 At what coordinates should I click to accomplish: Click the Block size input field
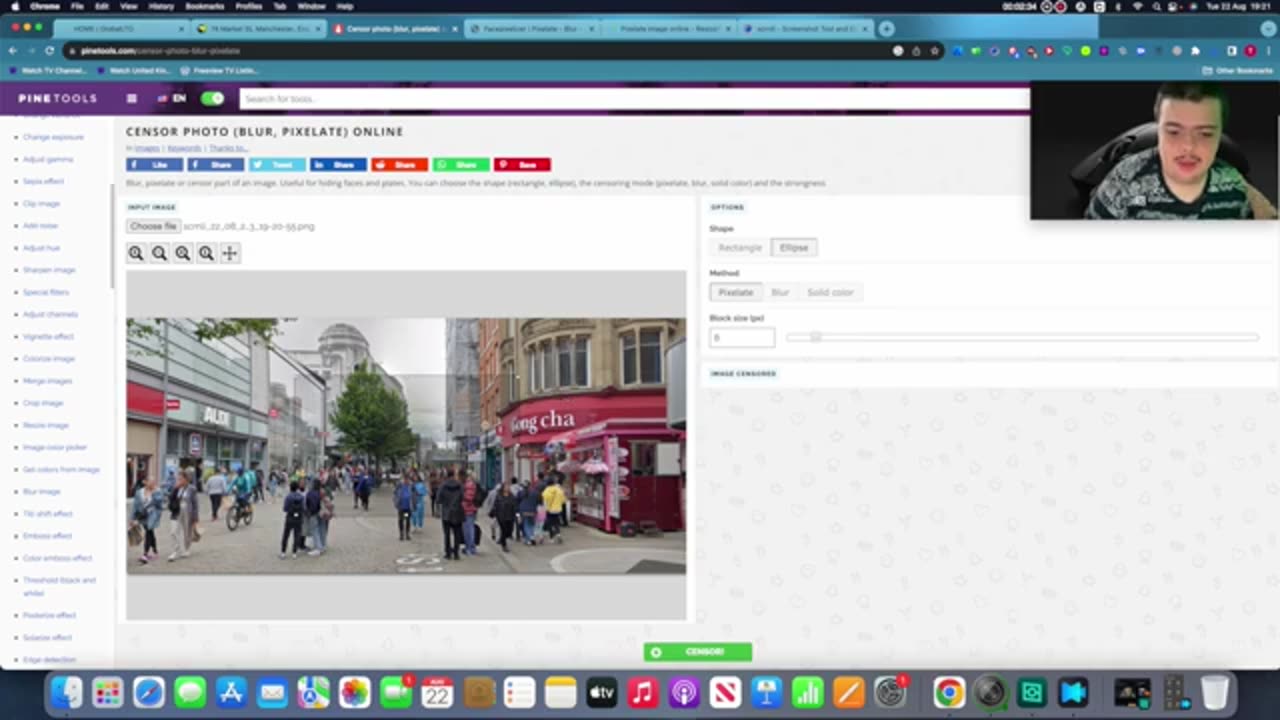(742, 338)
